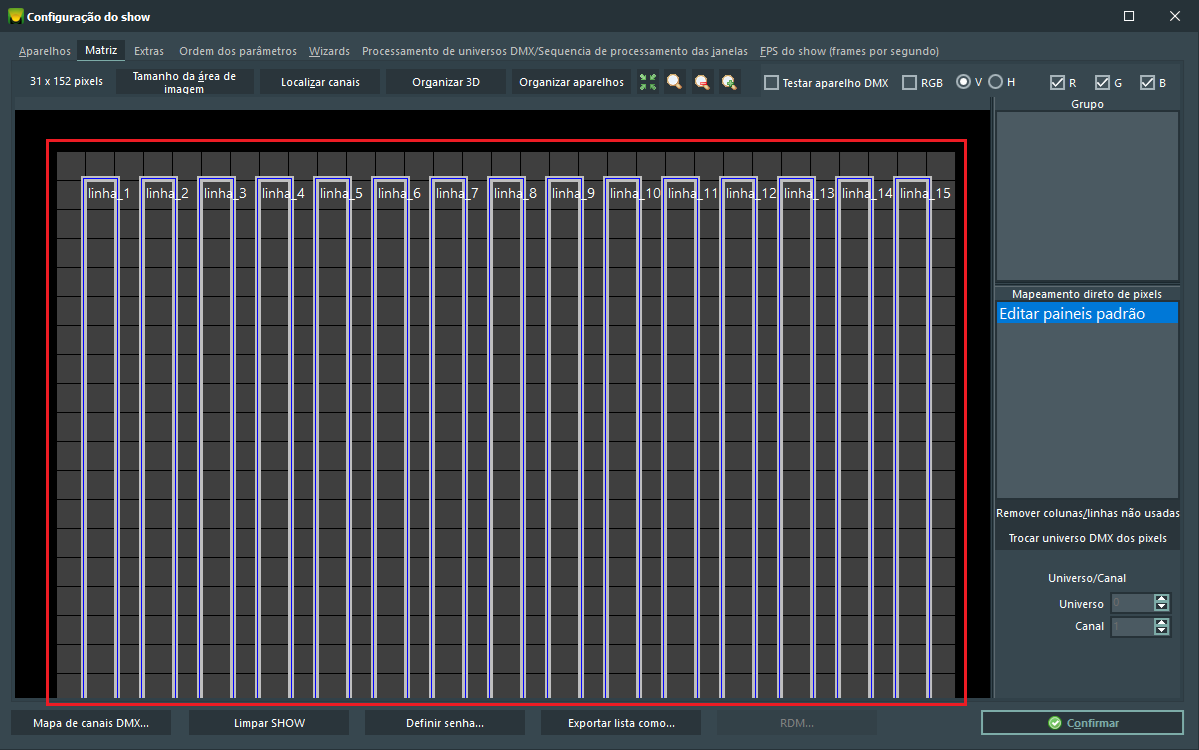Image resolution: width=1199 pixels, height=750 pixels.
Task: Decrease the Canal value with down arrow
Action: point(1161,631)
